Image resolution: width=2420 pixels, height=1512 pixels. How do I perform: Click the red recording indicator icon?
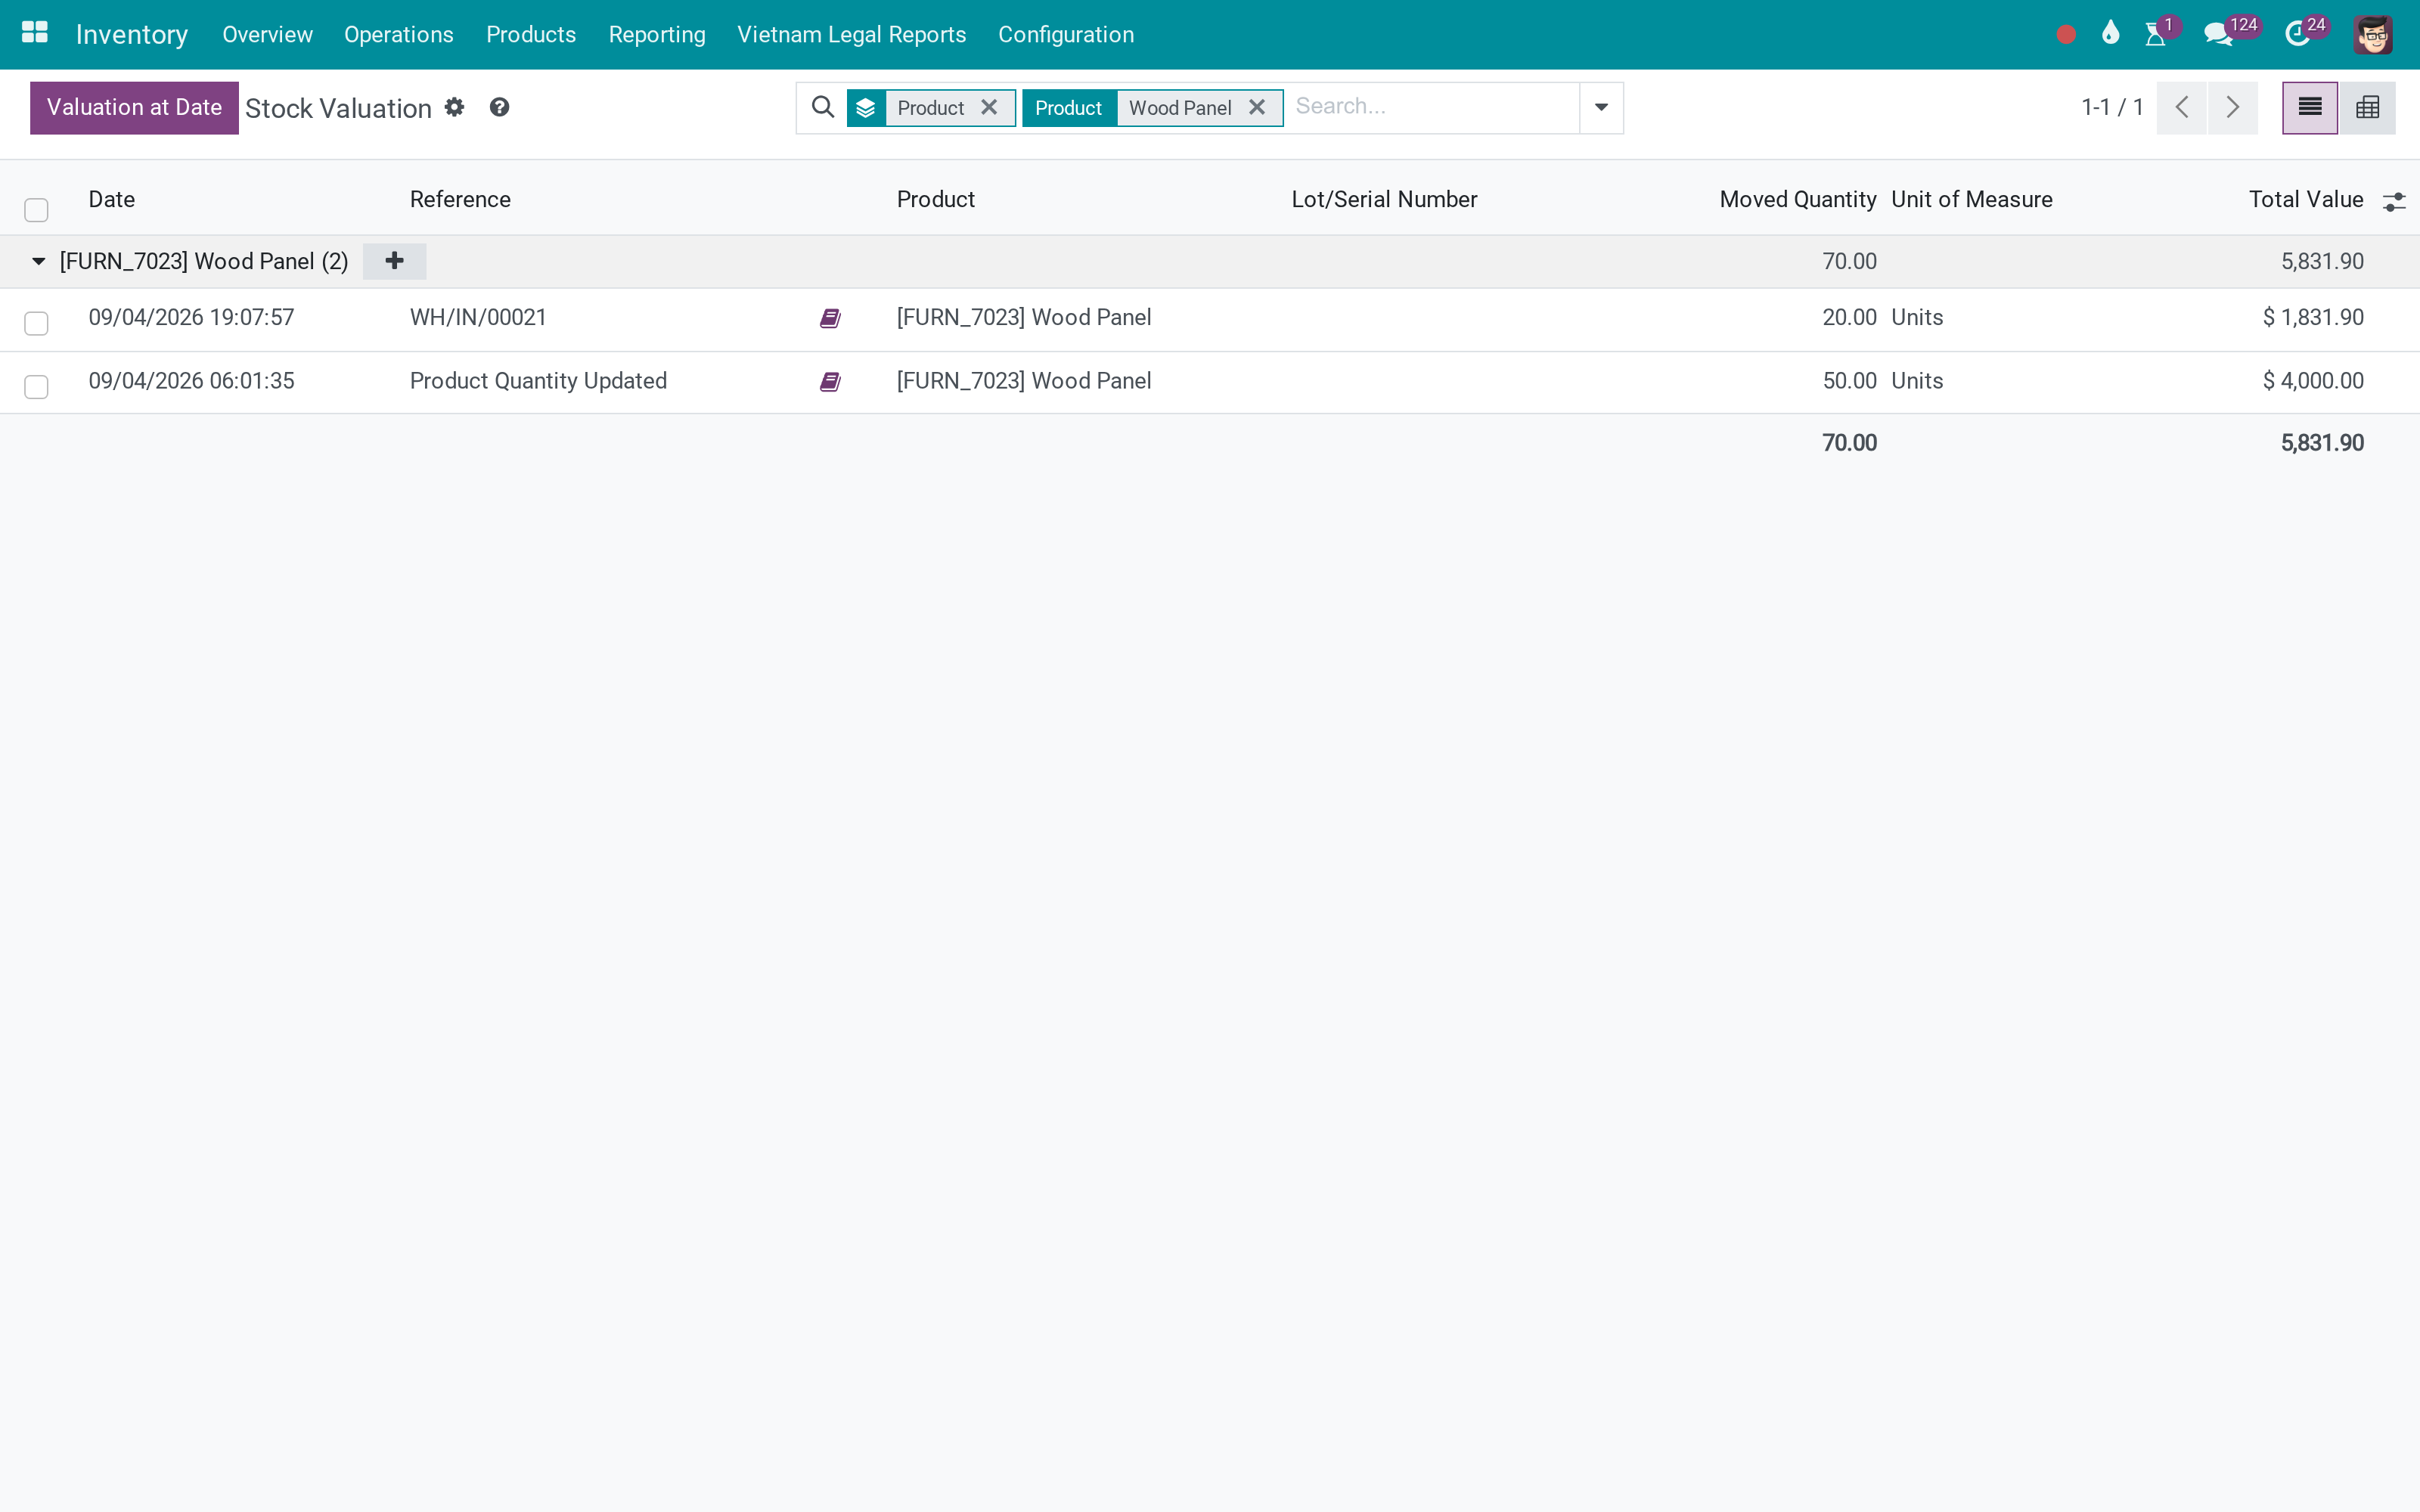[2066, 35]
